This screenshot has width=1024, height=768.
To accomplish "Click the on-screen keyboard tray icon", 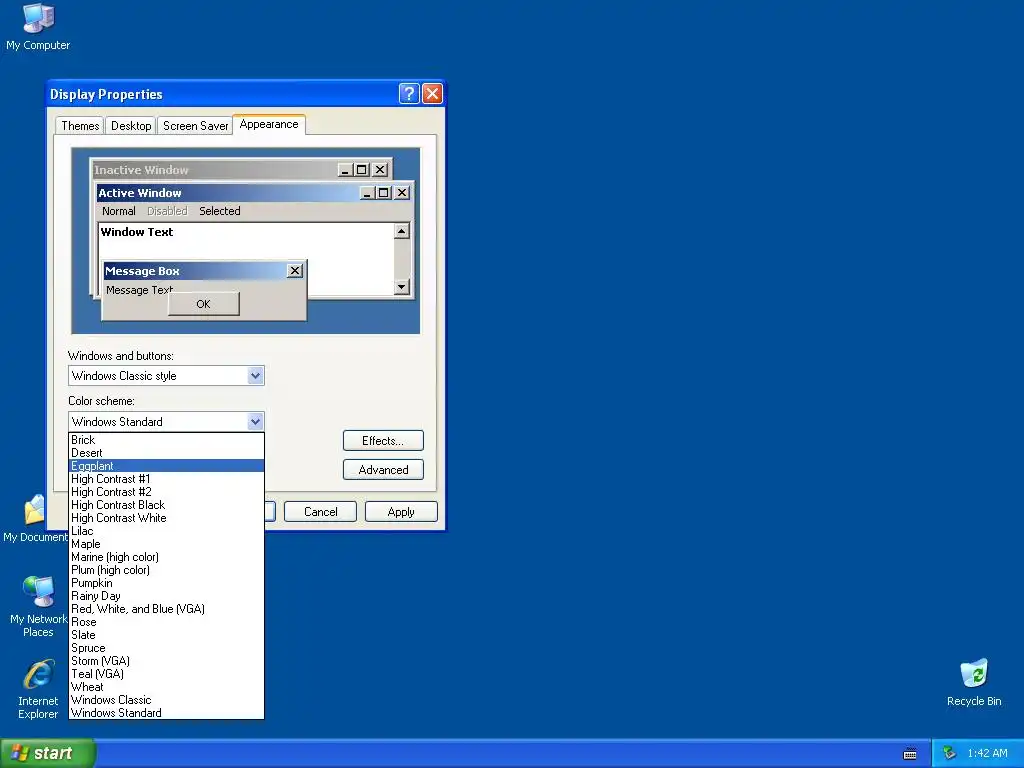I will tap(910, 754).
